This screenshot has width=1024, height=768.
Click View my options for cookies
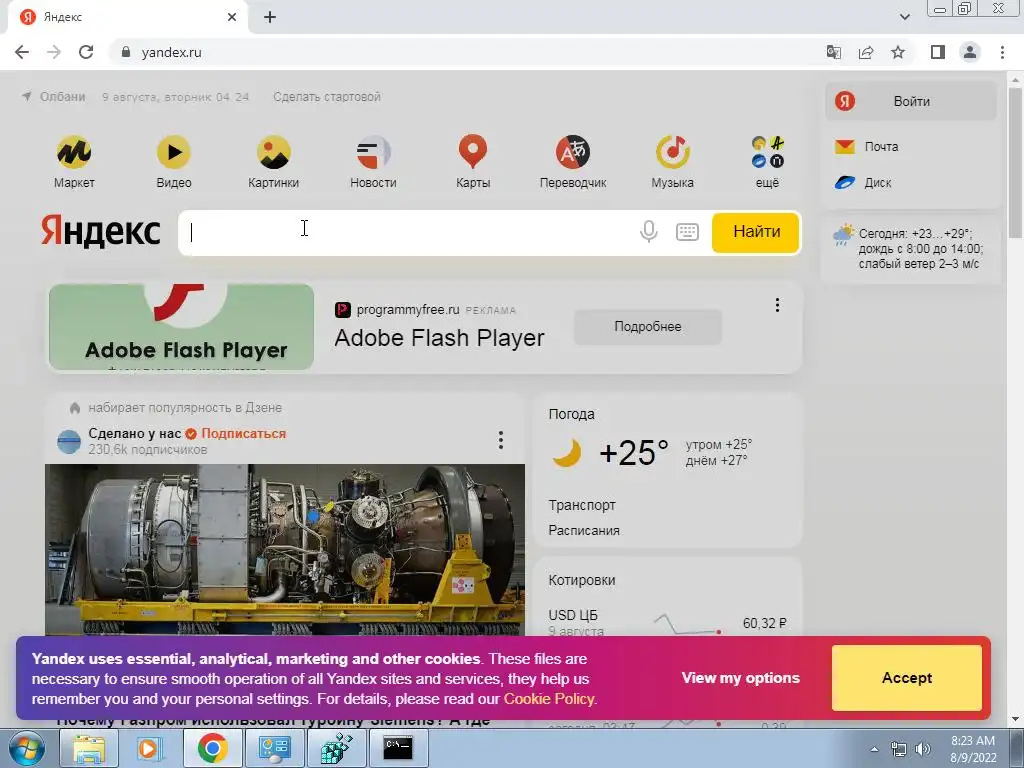tap(741, 678)
